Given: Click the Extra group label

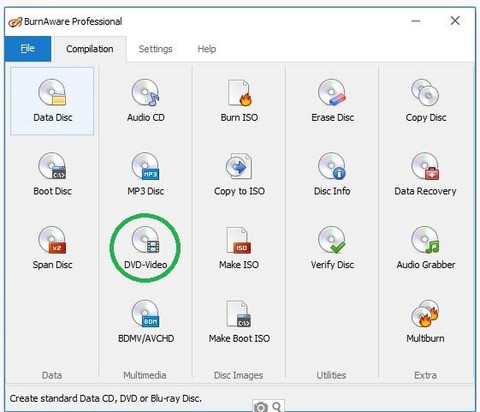Looking at the screenshot, I should (x=425, y=375).
